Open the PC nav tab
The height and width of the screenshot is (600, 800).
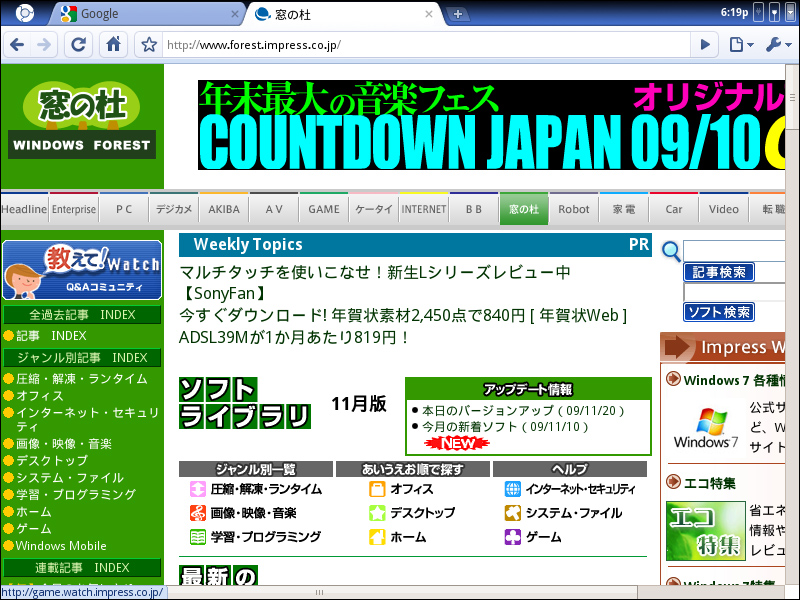click(124, 209)
